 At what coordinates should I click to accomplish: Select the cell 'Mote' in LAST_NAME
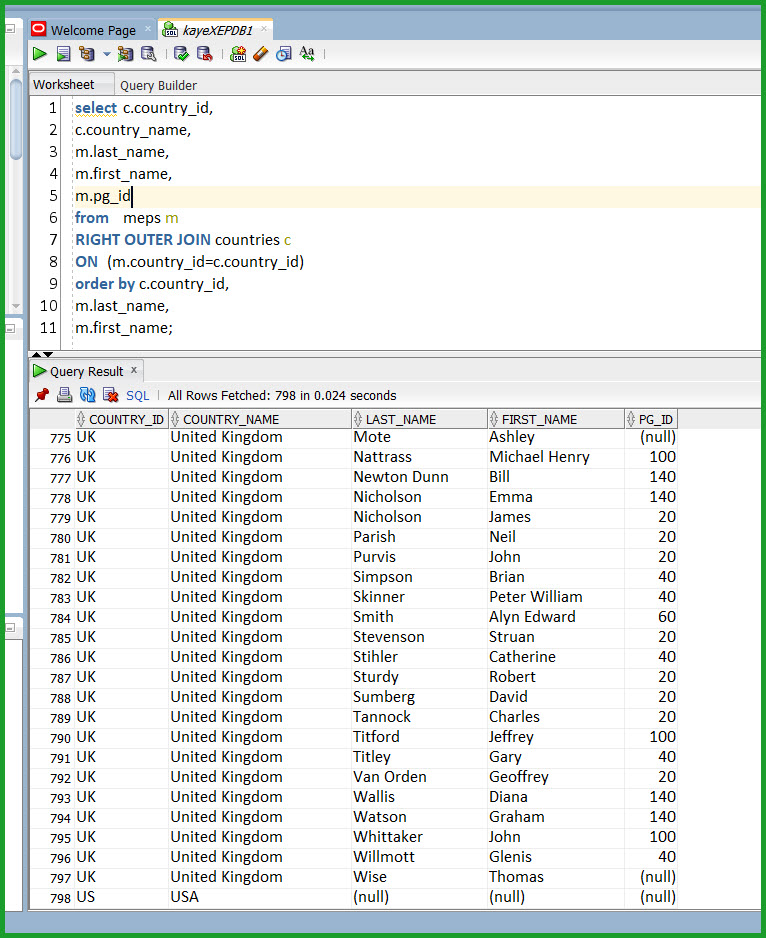[420, 437]
